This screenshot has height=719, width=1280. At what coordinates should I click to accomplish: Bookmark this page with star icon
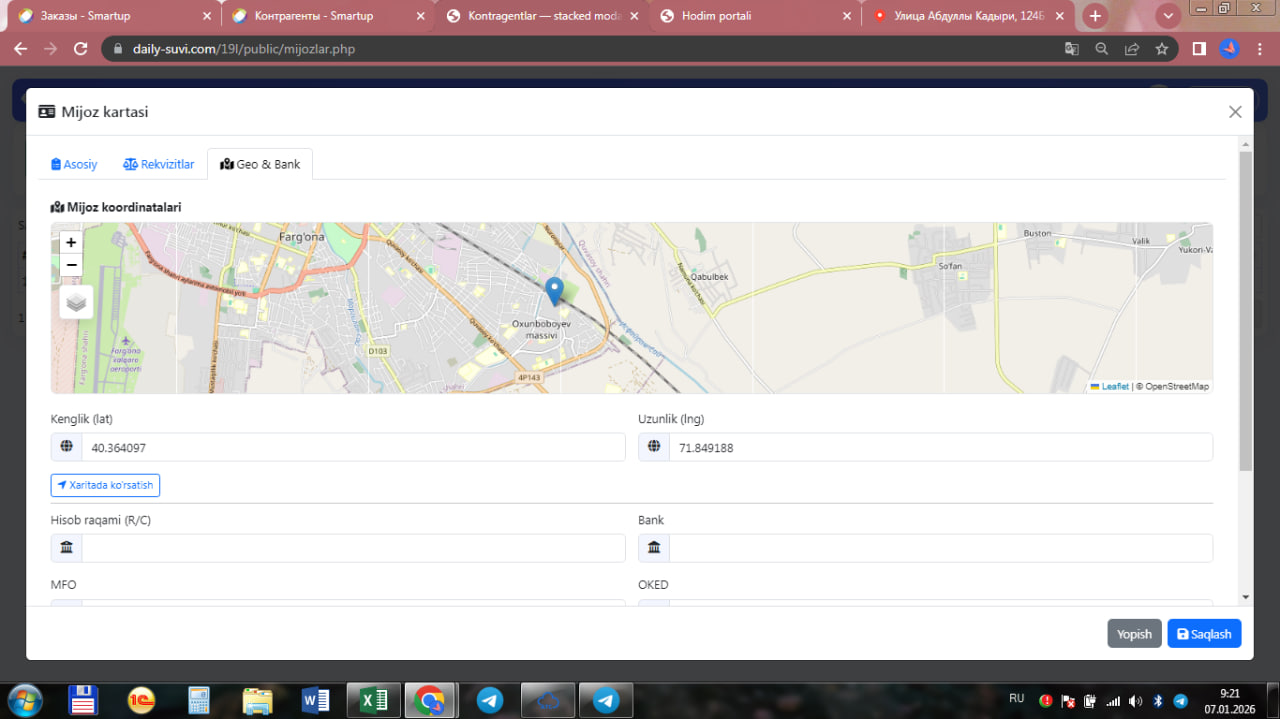pos(1161,48)
